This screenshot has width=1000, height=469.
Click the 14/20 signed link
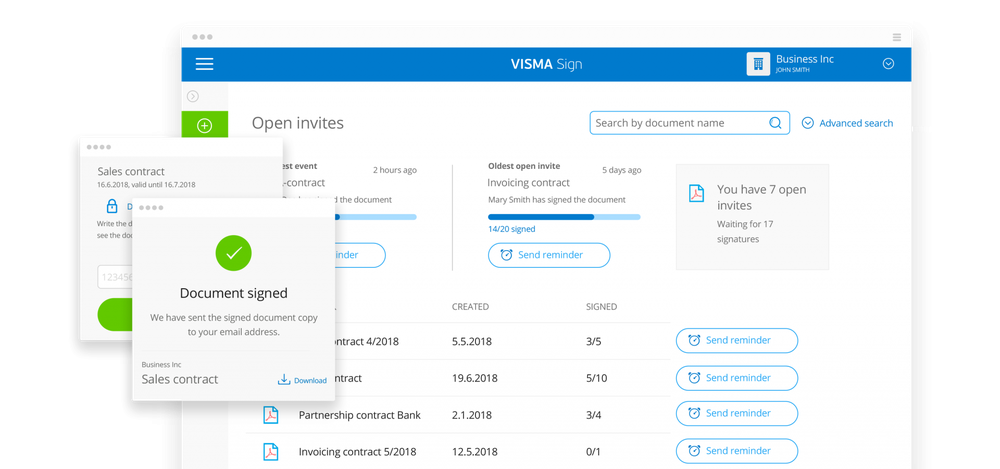tap(511, 229)
